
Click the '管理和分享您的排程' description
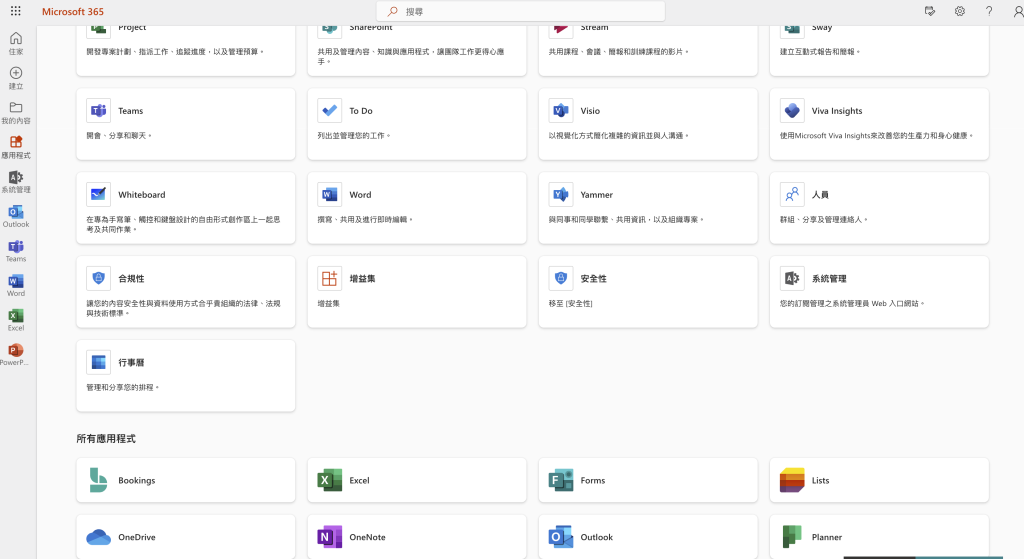pos(123,387)
